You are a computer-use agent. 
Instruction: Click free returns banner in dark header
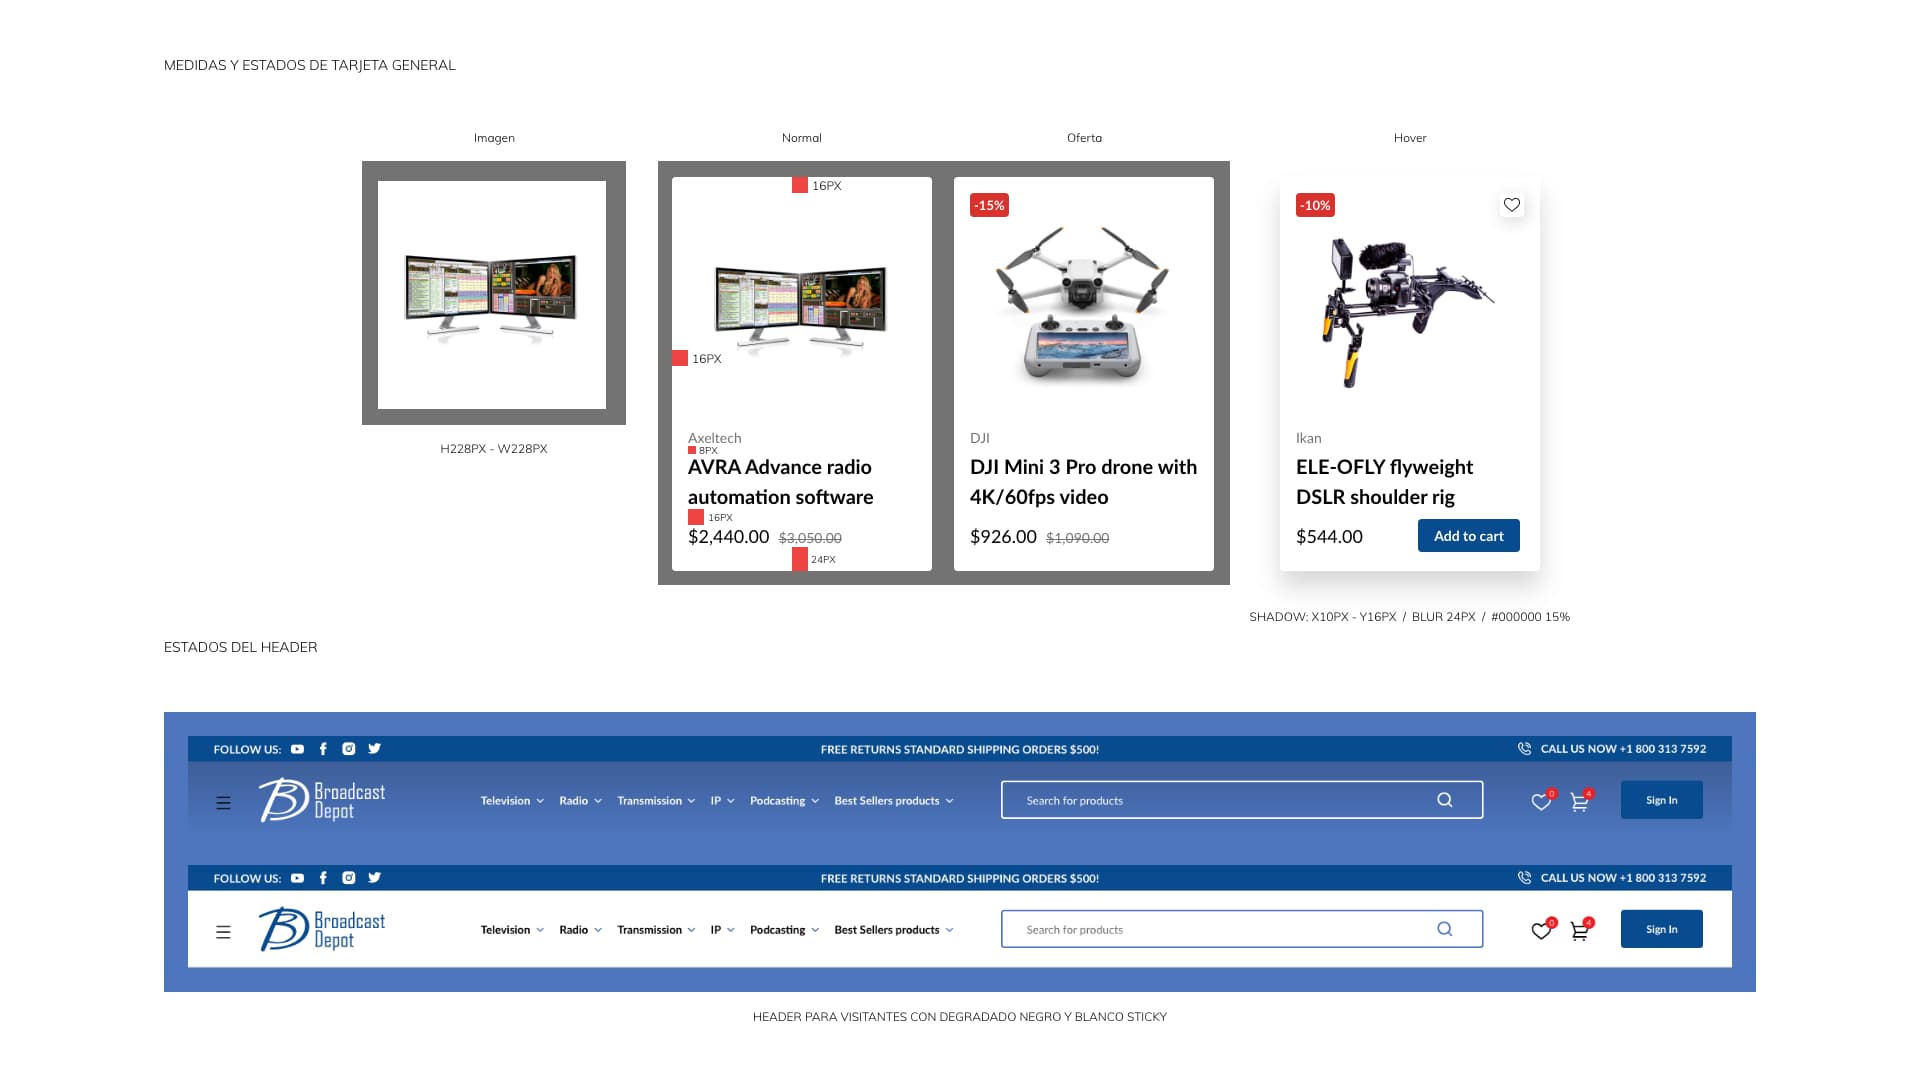pos(959,749)
